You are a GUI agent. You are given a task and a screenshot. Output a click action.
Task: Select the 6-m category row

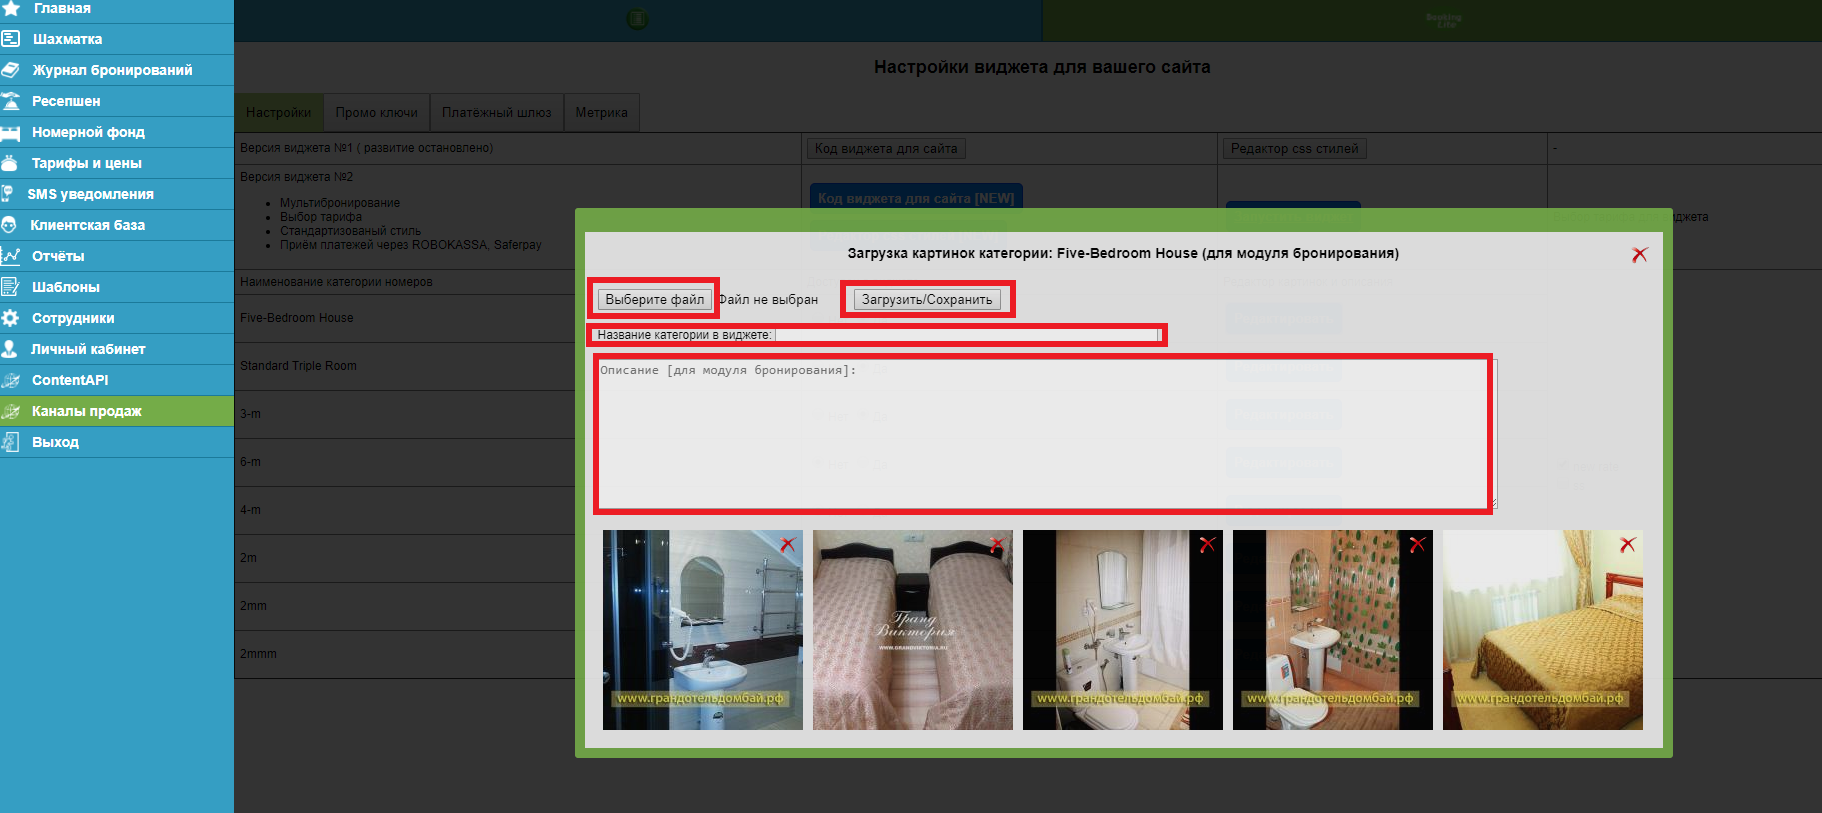tap(405, 462)
